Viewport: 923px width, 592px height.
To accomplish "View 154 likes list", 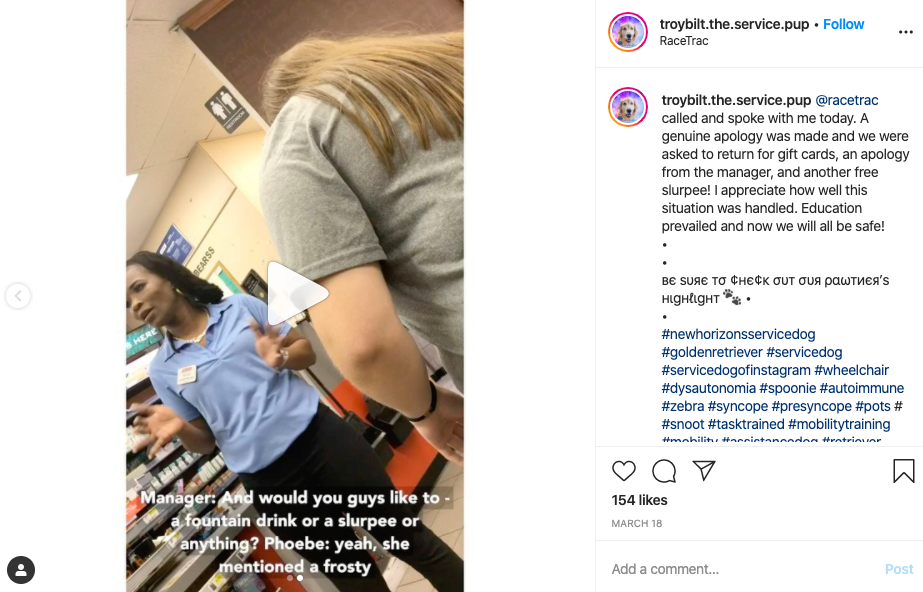I will (x=639, y=500).
